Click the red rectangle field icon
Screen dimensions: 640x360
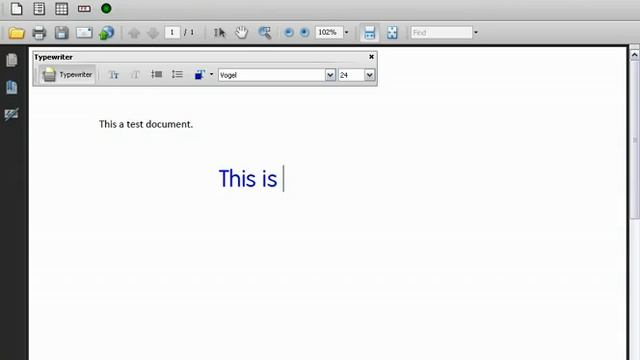84,9
